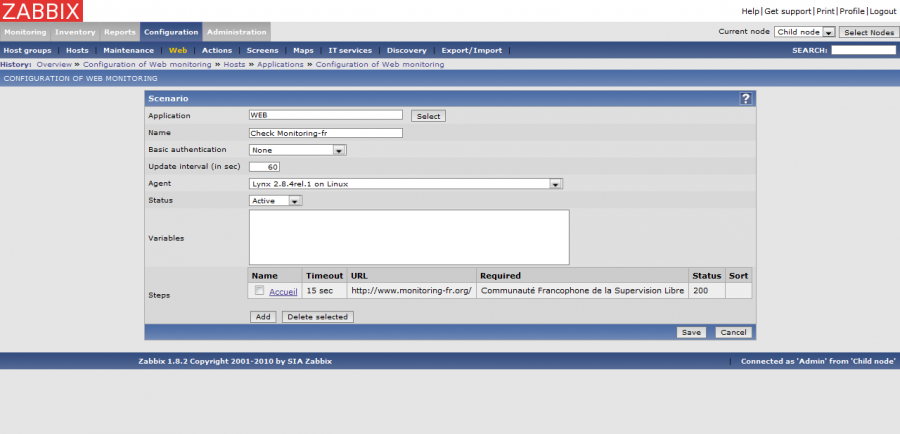900x434 pixels.
Task: Click the Zabbix 1.8.2 copyright footer text
Action: (235, 362)
